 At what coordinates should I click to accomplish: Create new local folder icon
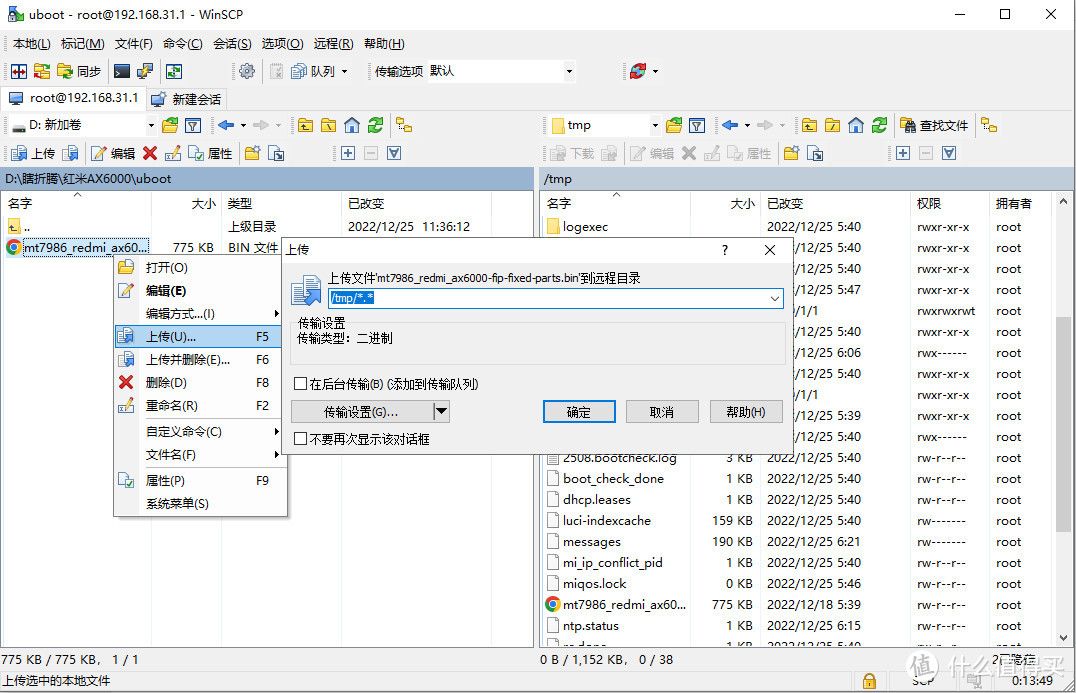(253, 153)
